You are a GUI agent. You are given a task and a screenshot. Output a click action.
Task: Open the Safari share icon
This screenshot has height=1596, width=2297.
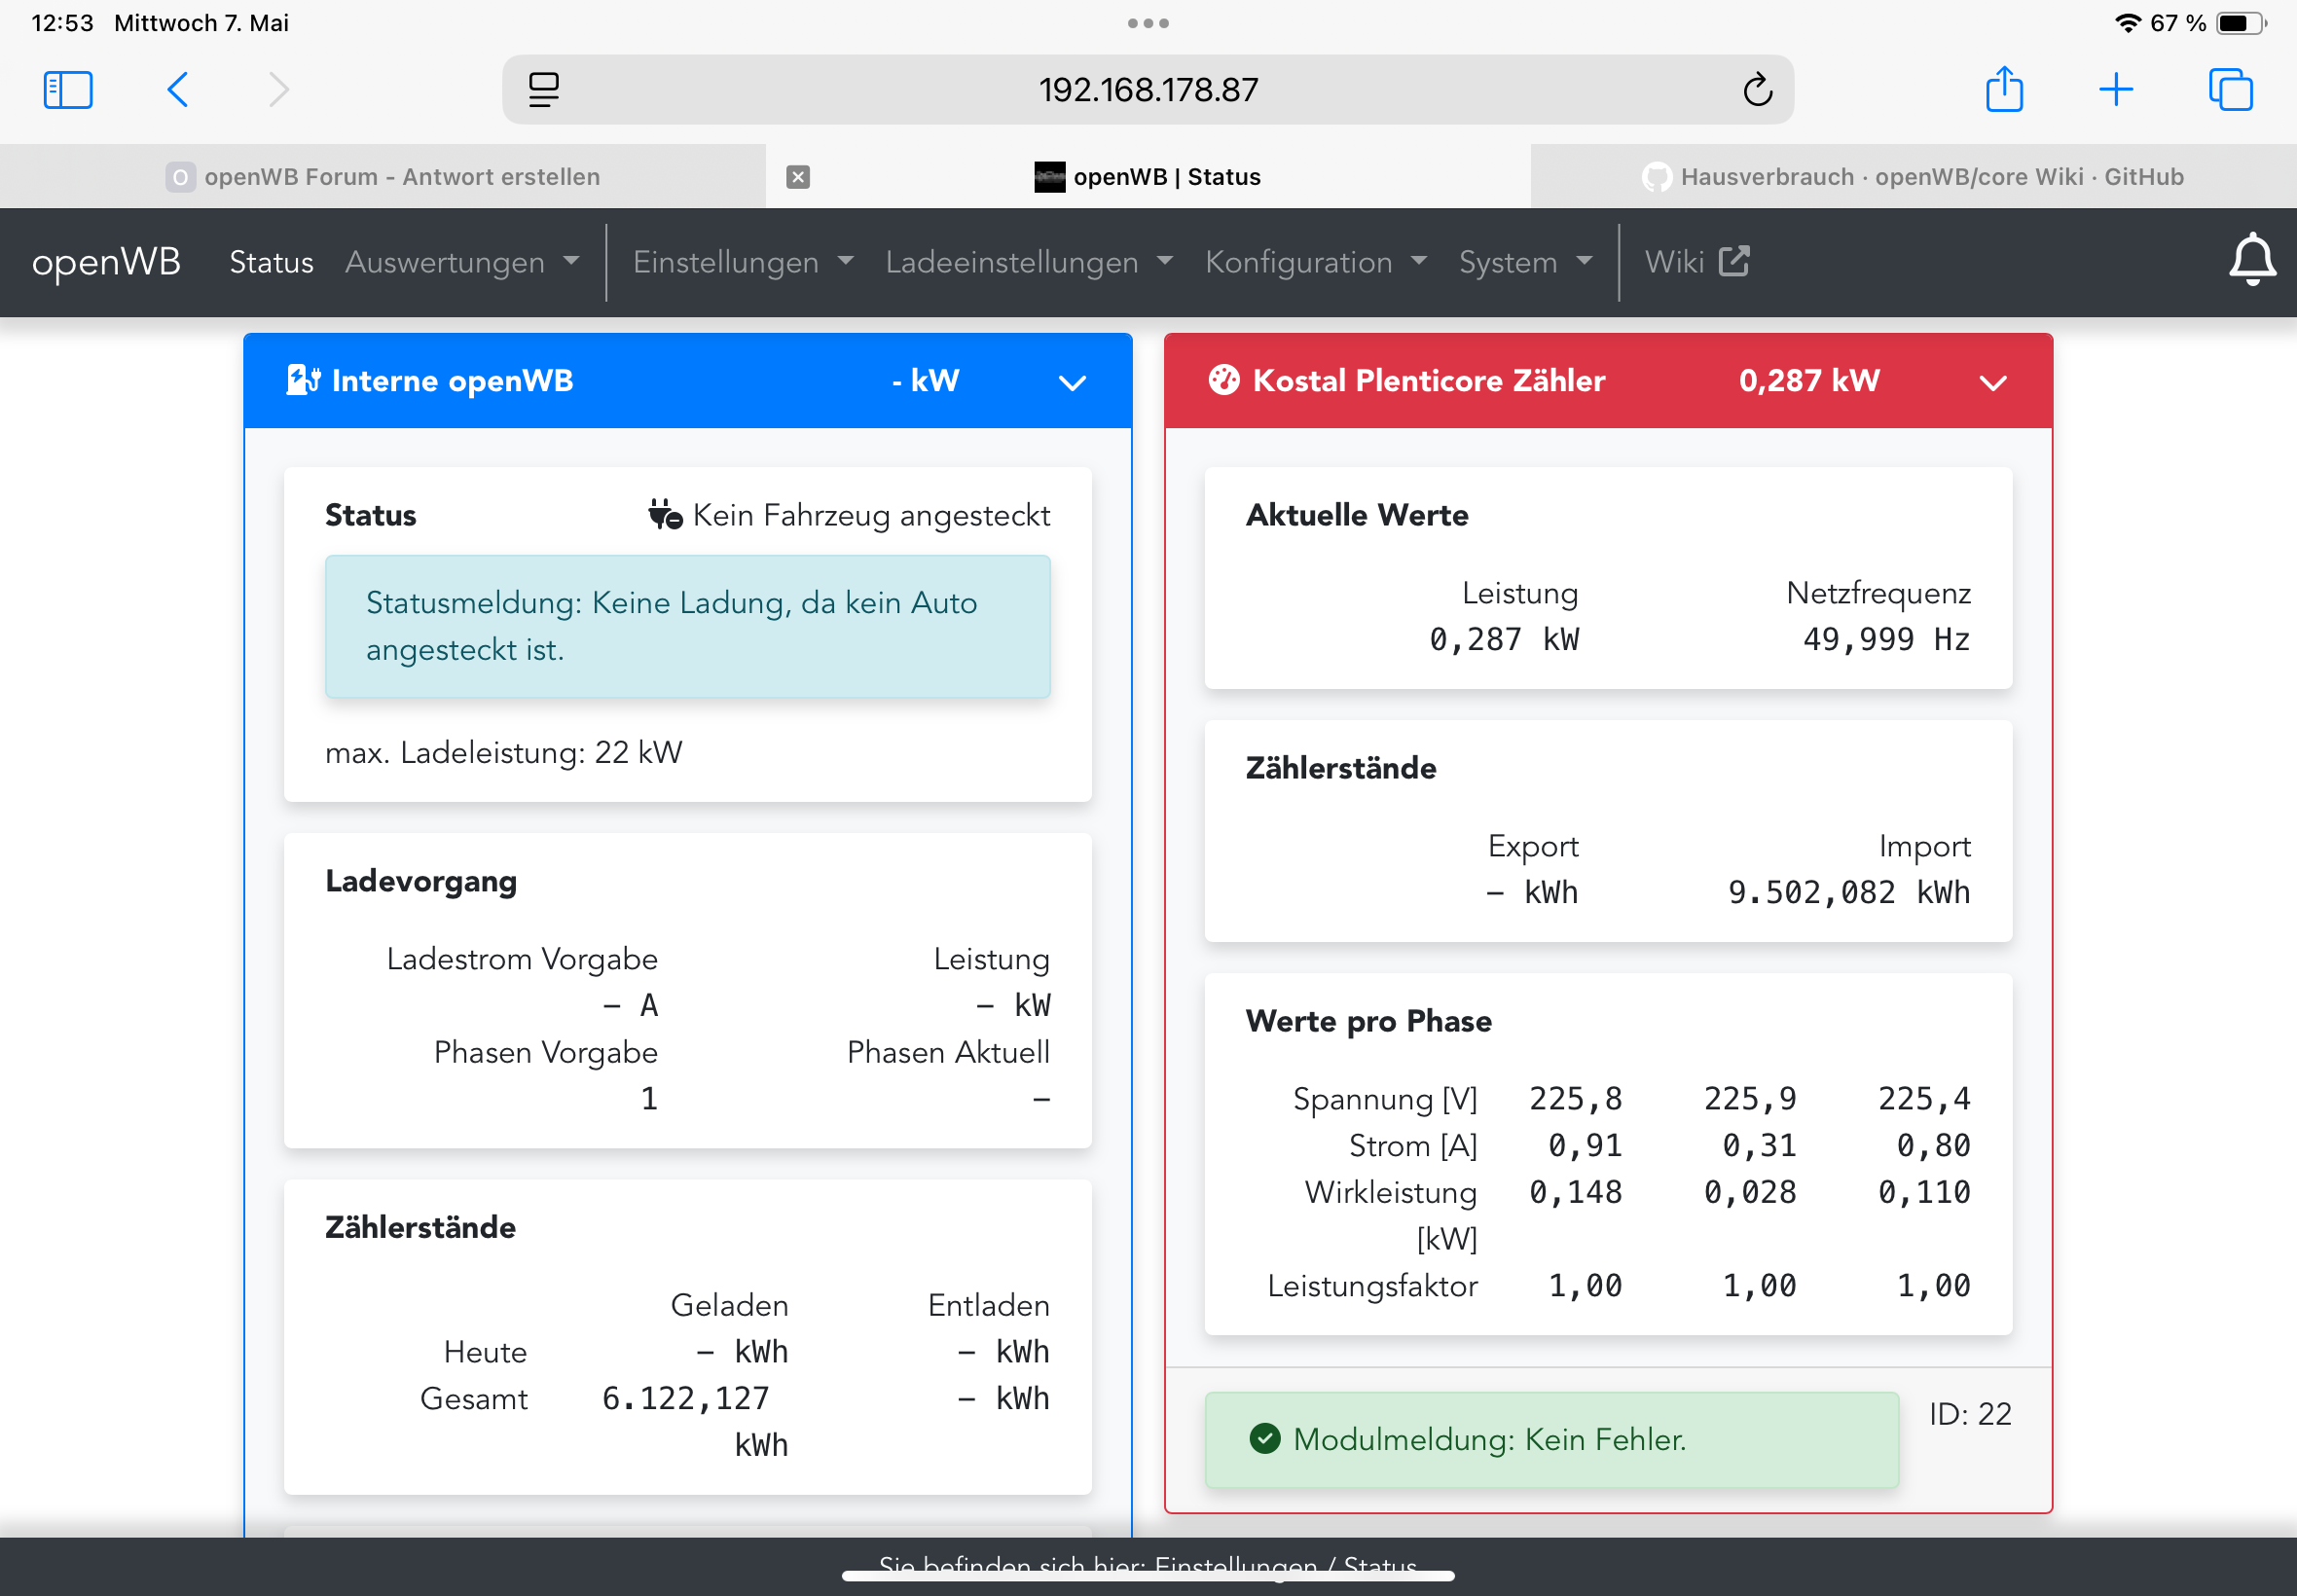[2004, 90]
